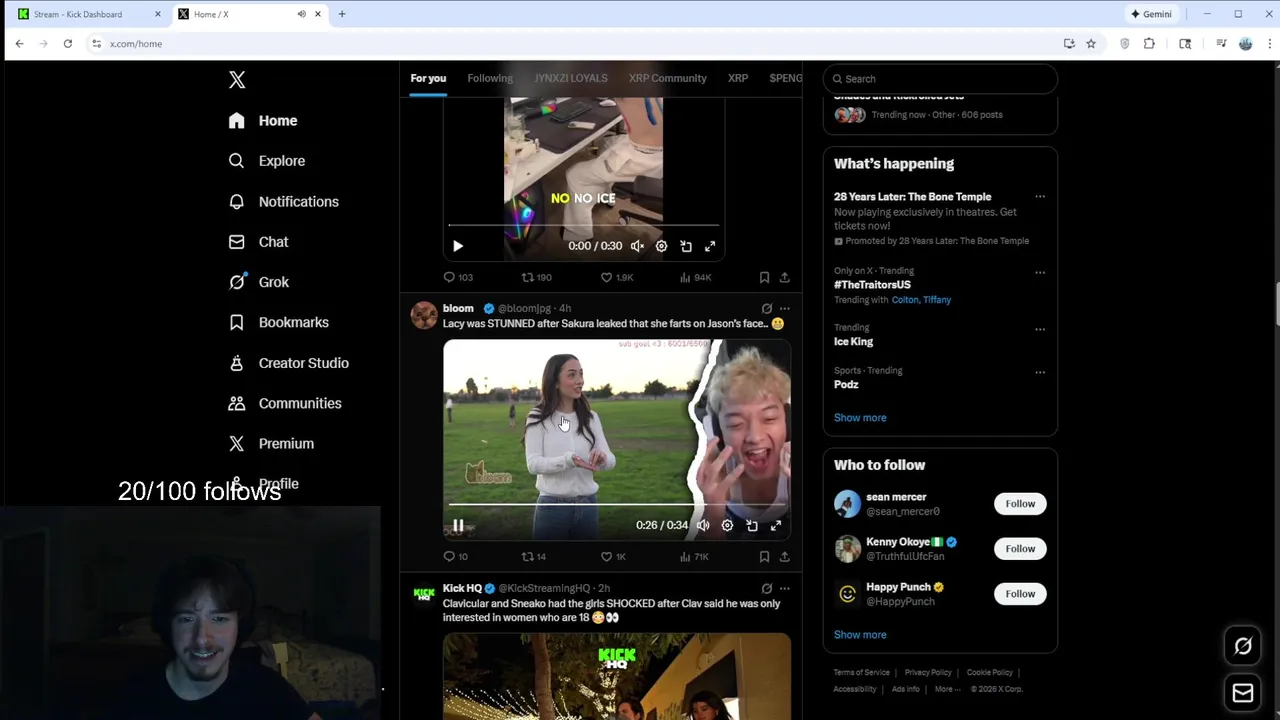Open Premium in the sidebar

click(x=271, y=443)
